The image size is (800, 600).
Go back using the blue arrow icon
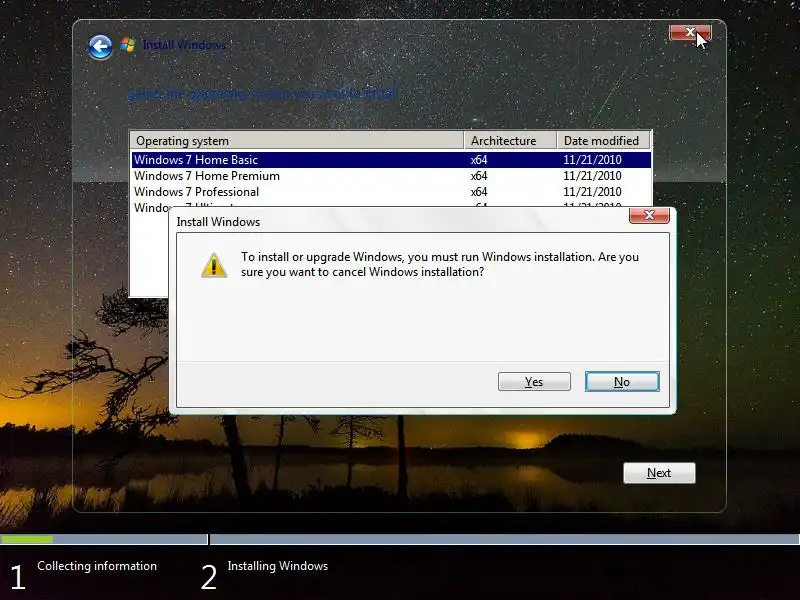pyautogui.click(x=101, y=47)
